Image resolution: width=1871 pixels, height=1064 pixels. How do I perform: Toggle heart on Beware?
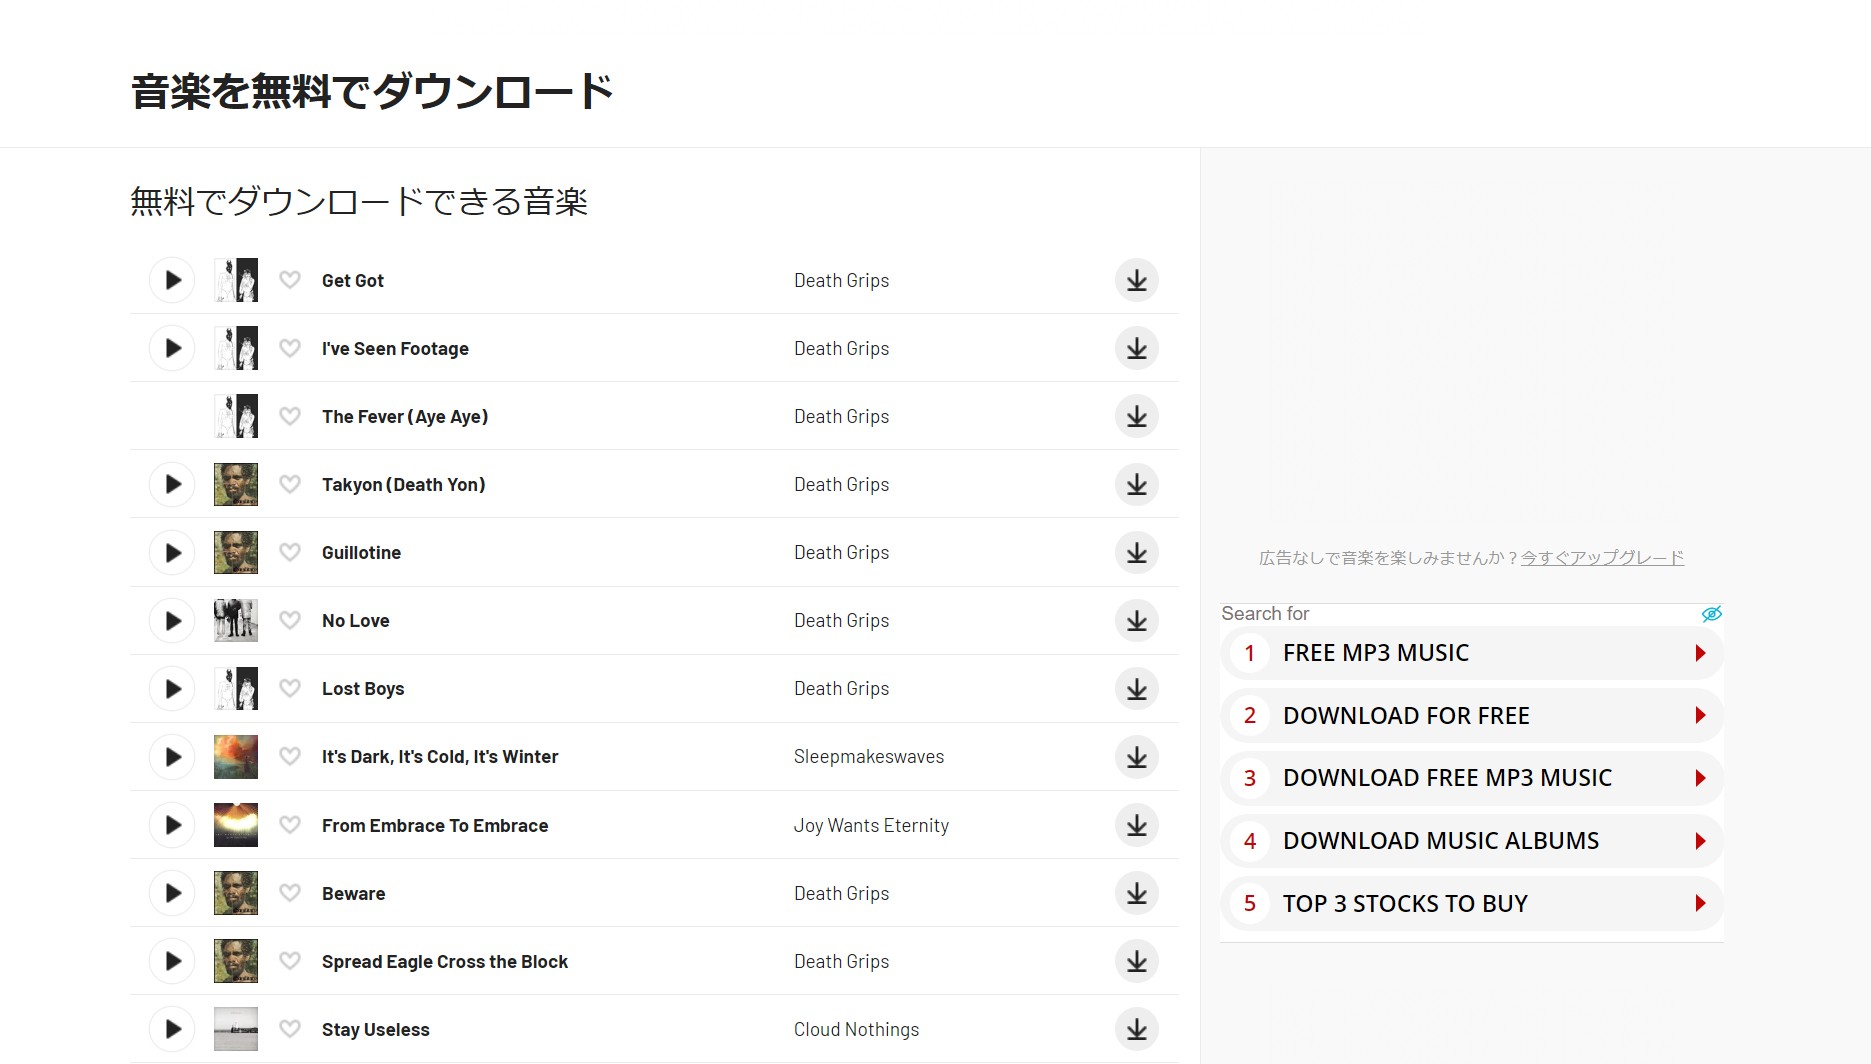pyautogui.click(x=290, y=893)
